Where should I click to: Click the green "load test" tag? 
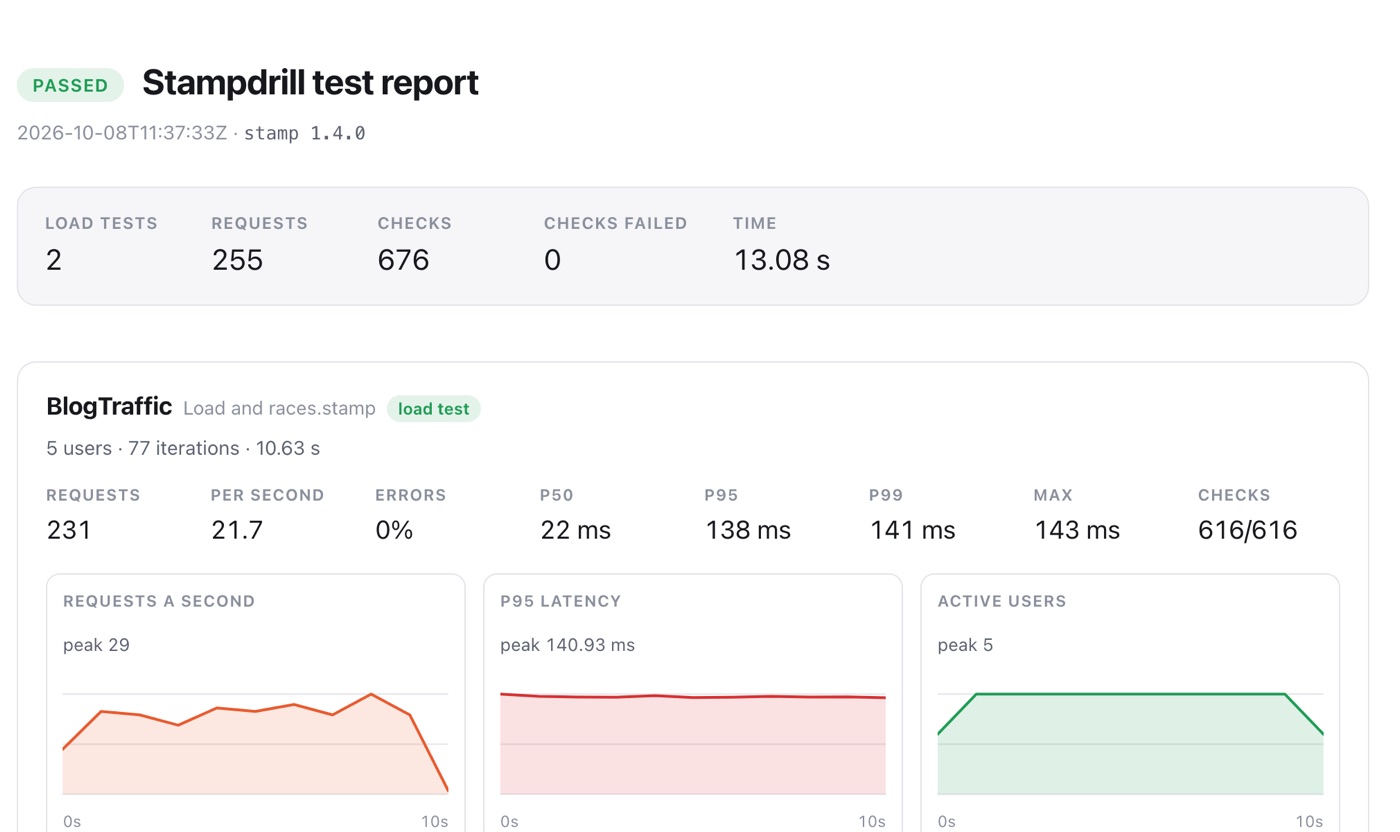[x=434, y=408]
